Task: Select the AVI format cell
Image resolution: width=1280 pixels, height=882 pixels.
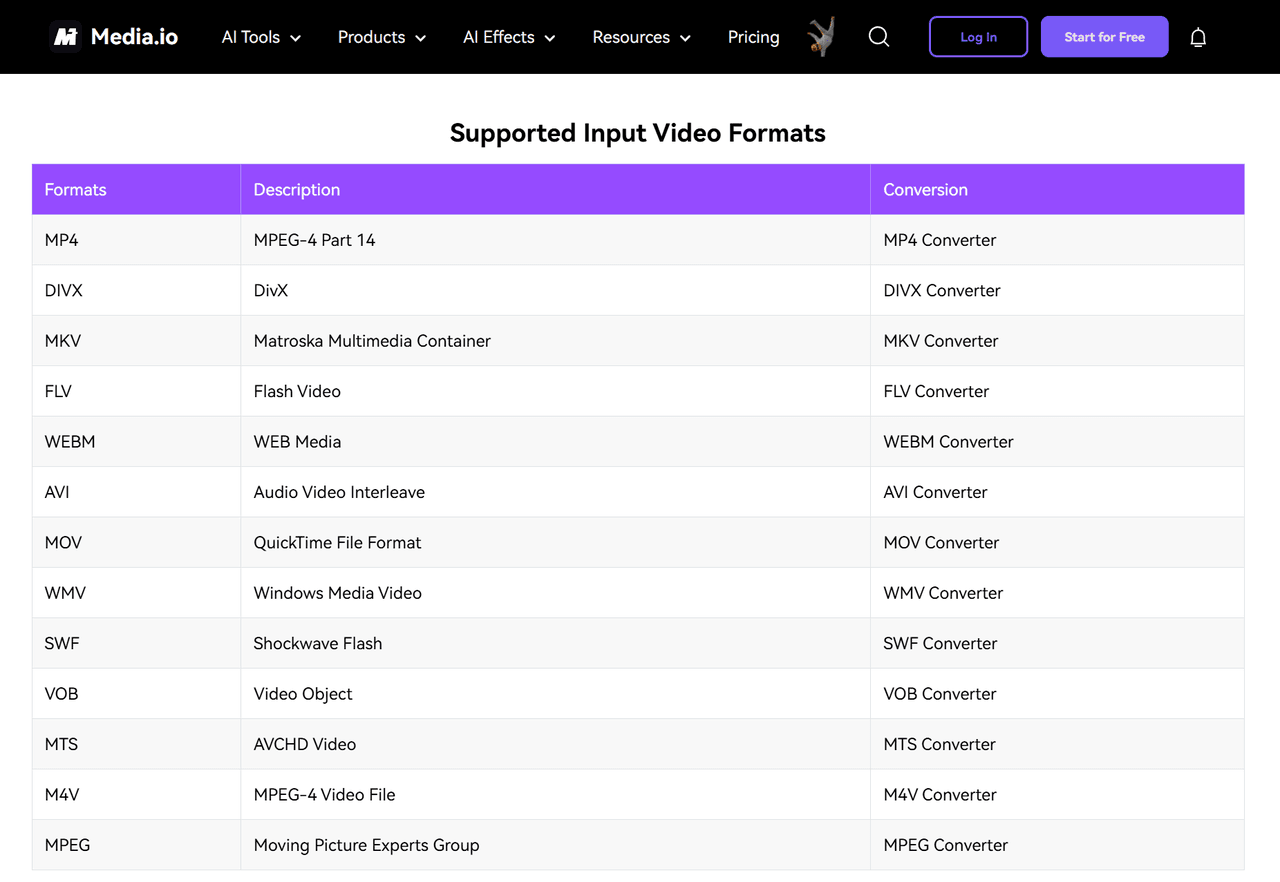Action: (136, 492)
